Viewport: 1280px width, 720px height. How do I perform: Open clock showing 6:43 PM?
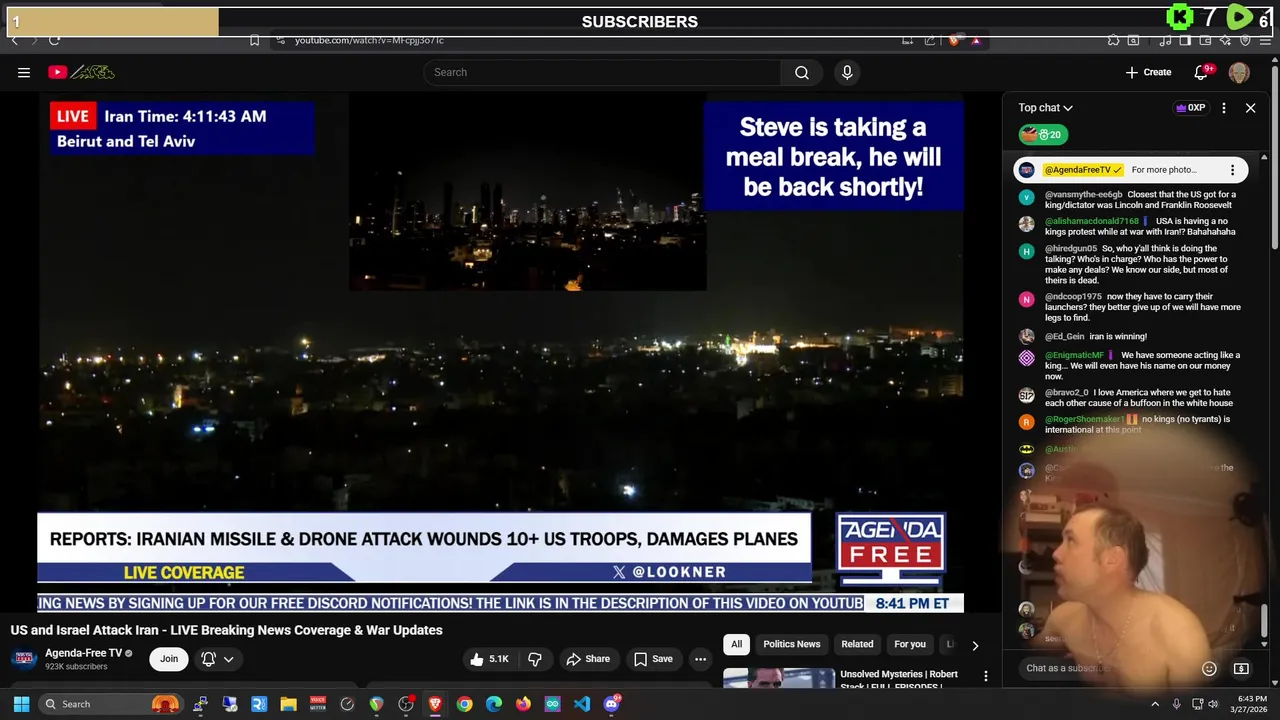point(1251,704)
